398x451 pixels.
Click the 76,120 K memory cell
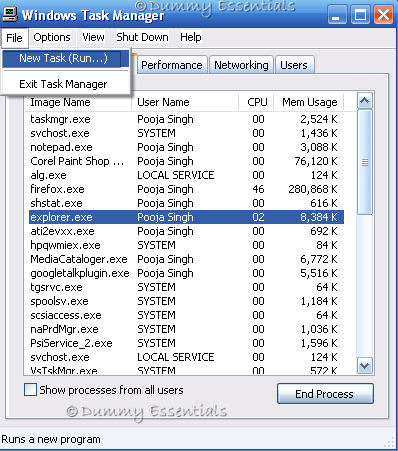click(x=316, y=161)
